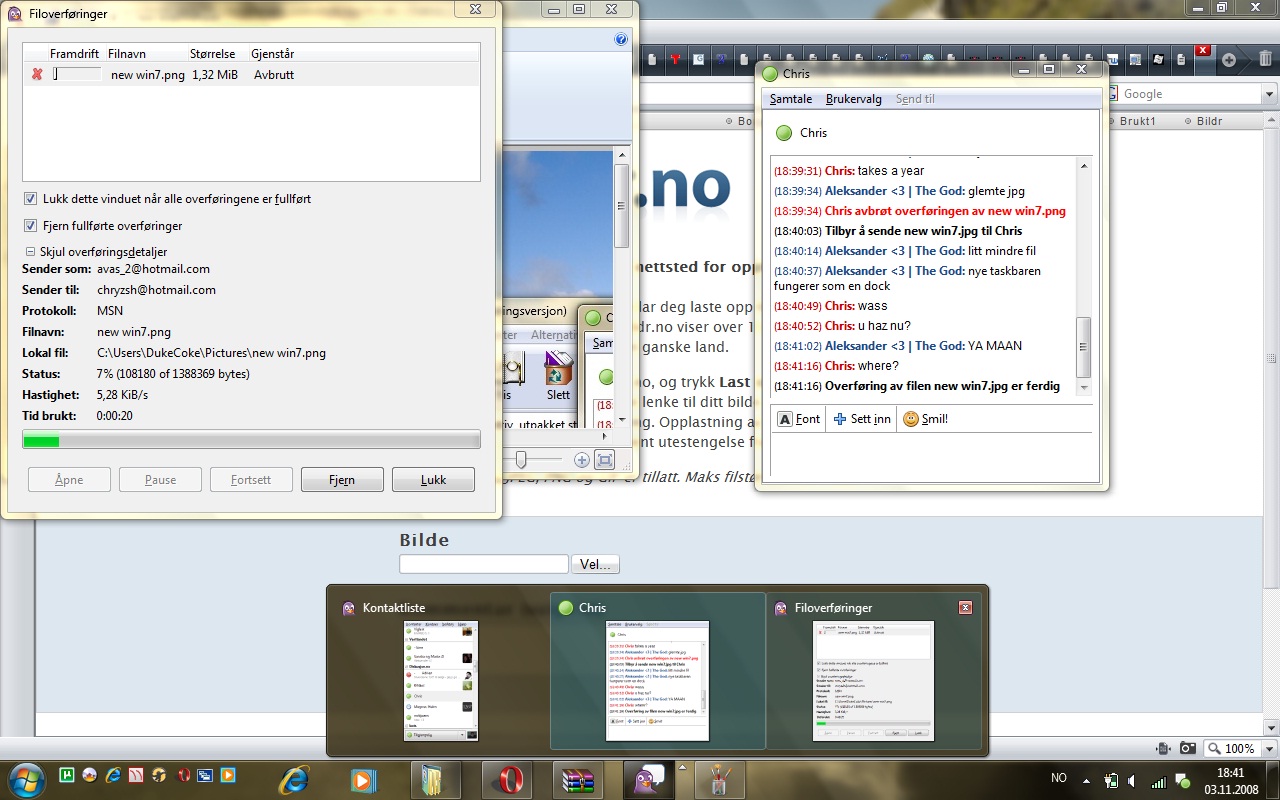The image size is (1280, 800).
Task: Click the NO language indicator
Action: (x=1059, y=778)
